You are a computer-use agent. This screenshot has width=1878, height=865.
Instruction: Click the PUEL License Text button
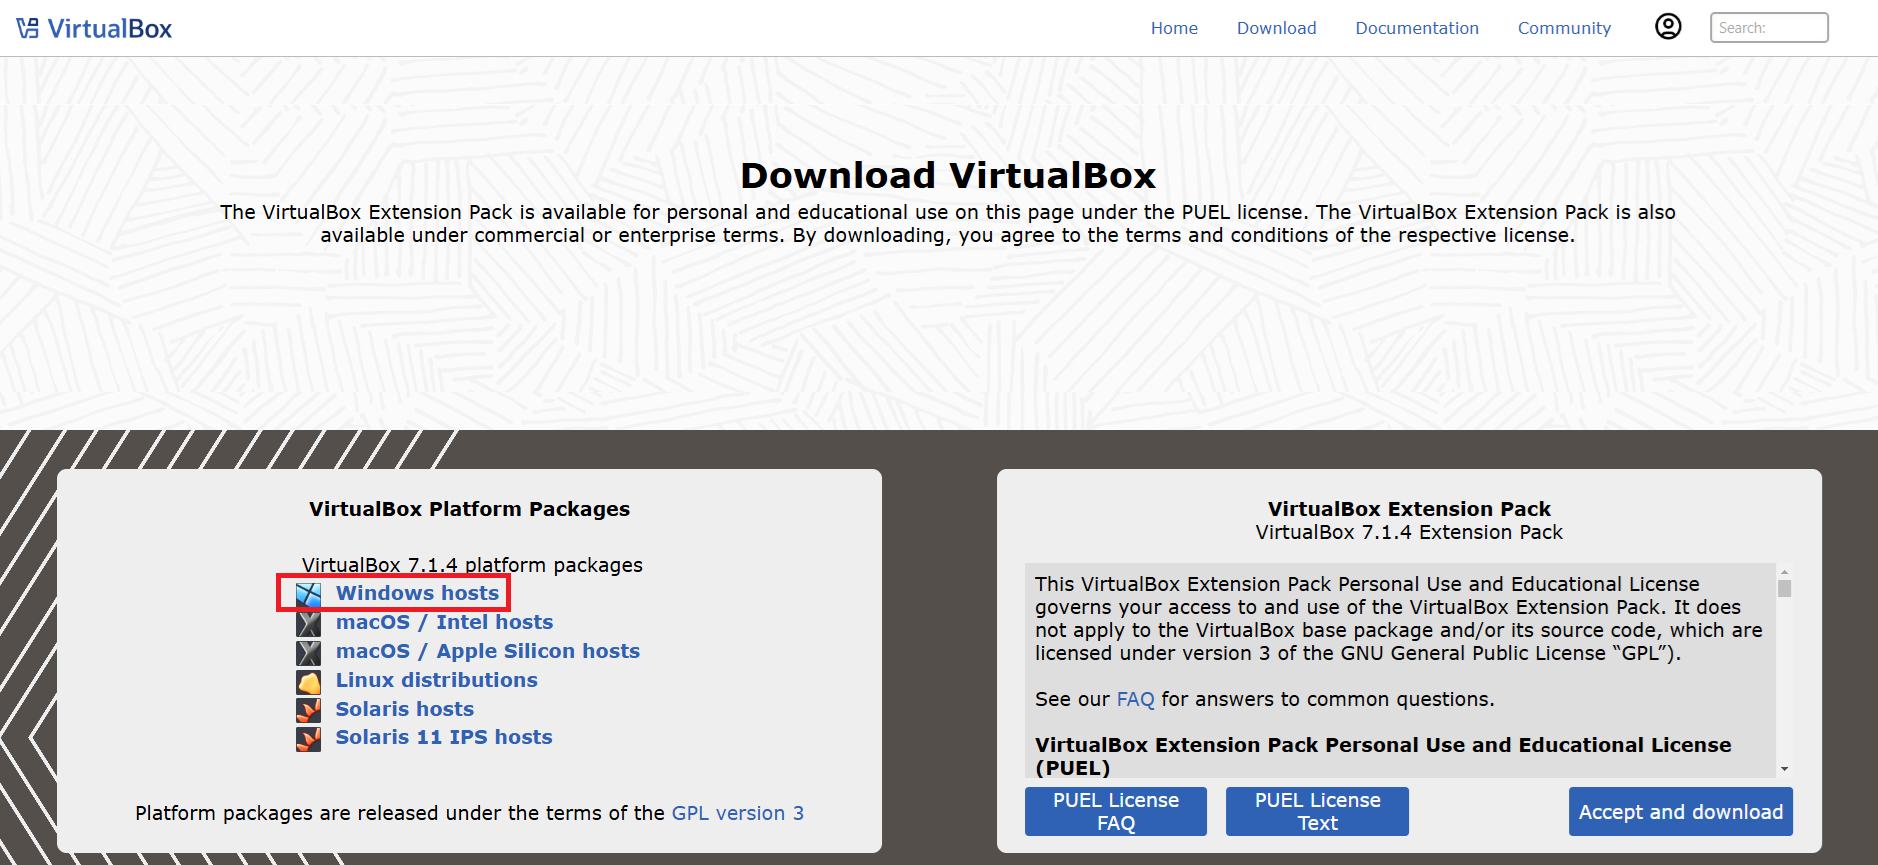1317,811
